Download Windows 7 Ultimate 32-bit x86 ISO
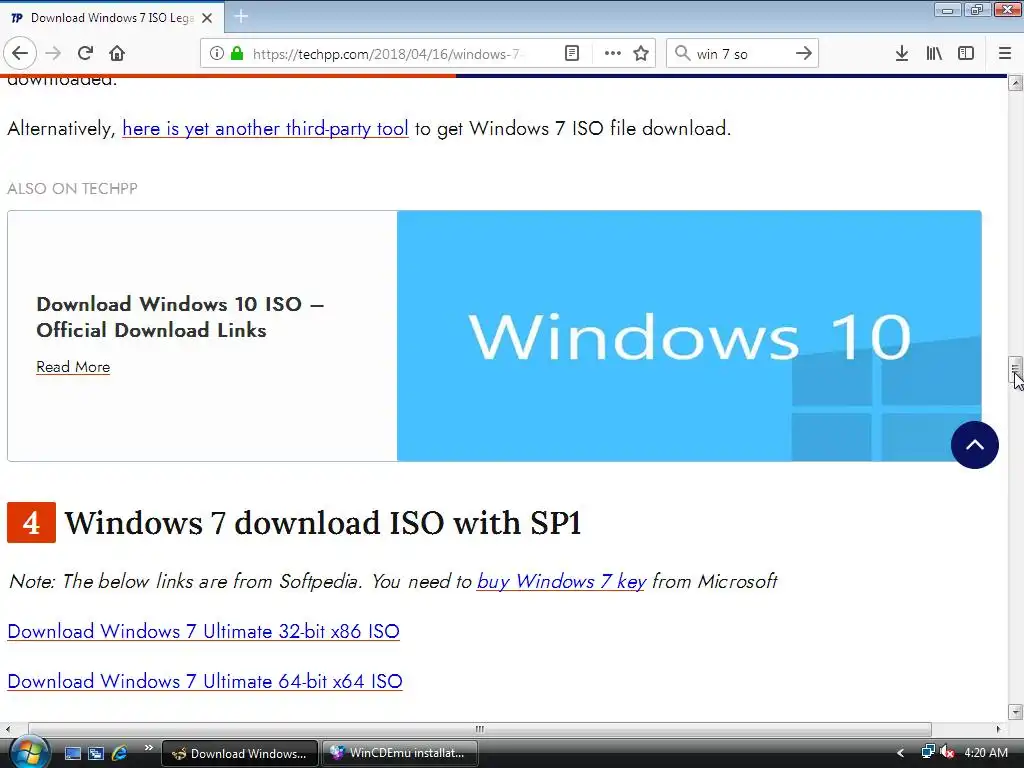 [203, 632]
